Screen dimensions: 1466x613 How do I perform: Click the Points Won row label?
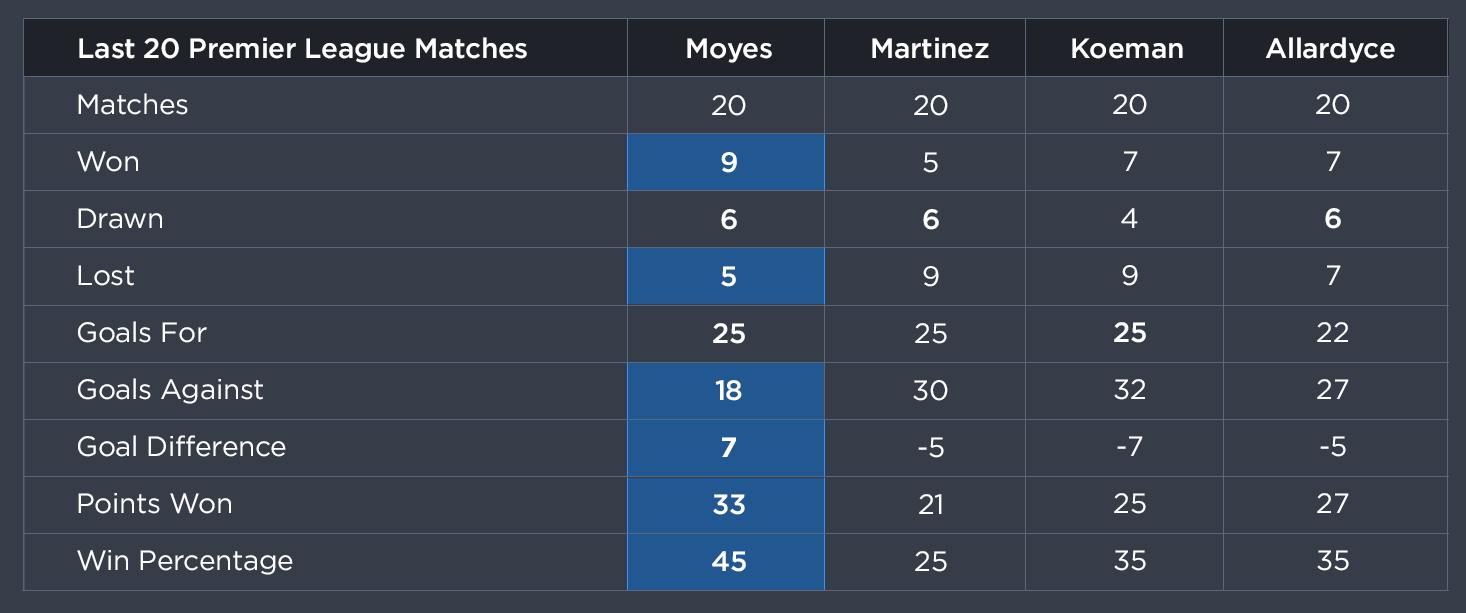(155, 504)
